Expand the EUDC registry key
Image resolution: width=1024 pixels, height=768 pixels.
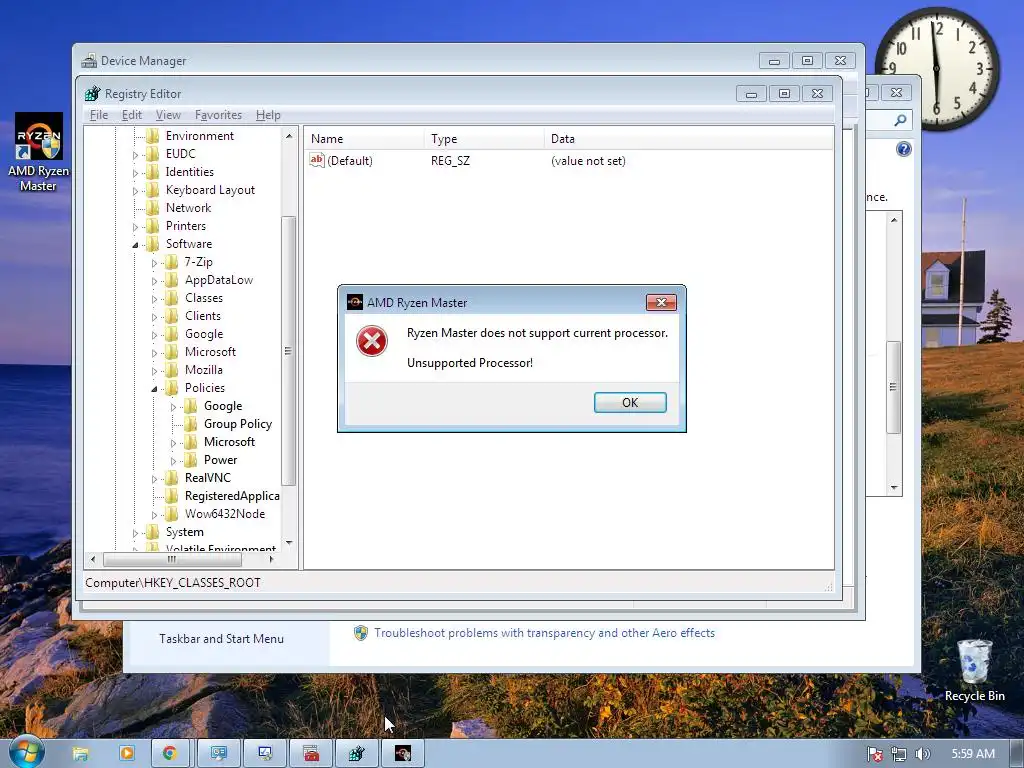135,155
